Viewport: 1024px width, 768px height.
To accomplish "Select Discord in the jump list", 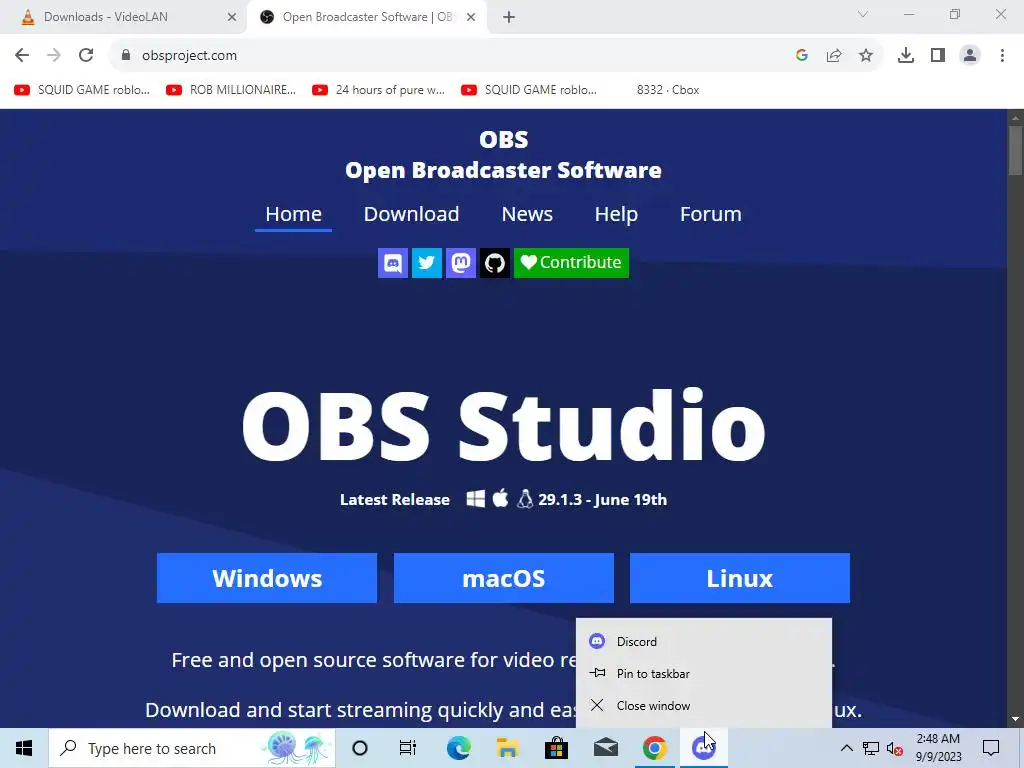I will pyautogui.click(x=704, y=641).
